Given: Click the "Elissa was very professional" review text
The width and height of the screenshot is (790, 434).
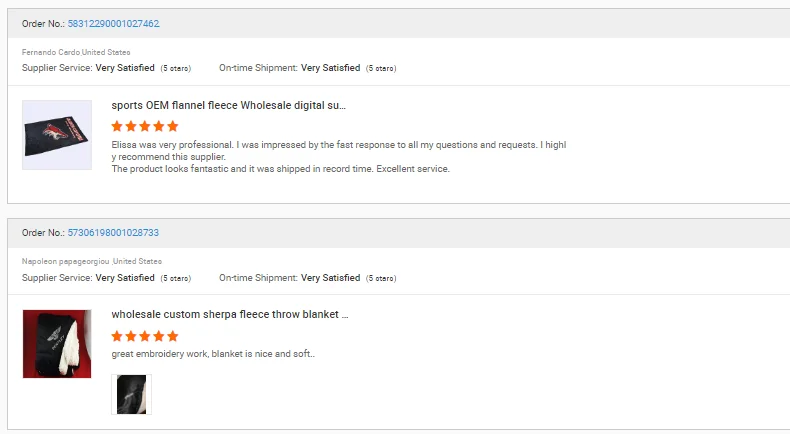Looking at the screenshot, I should [x=338, y=145].
